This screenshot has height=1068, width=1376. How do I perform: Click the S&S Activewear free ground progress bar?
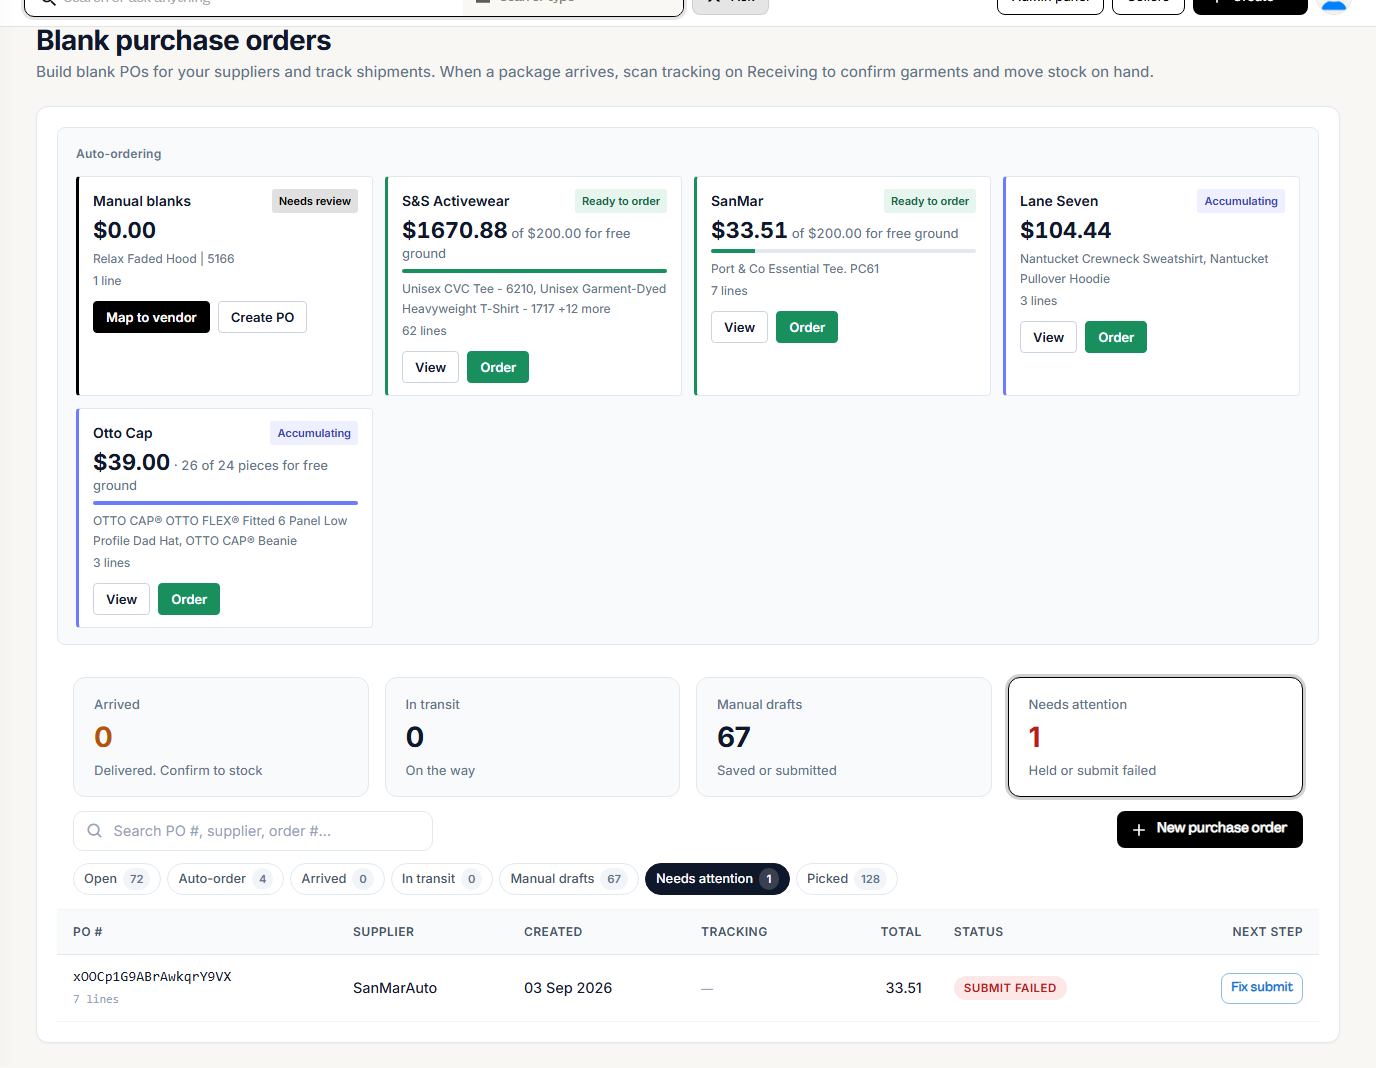[x=534, y=271]
